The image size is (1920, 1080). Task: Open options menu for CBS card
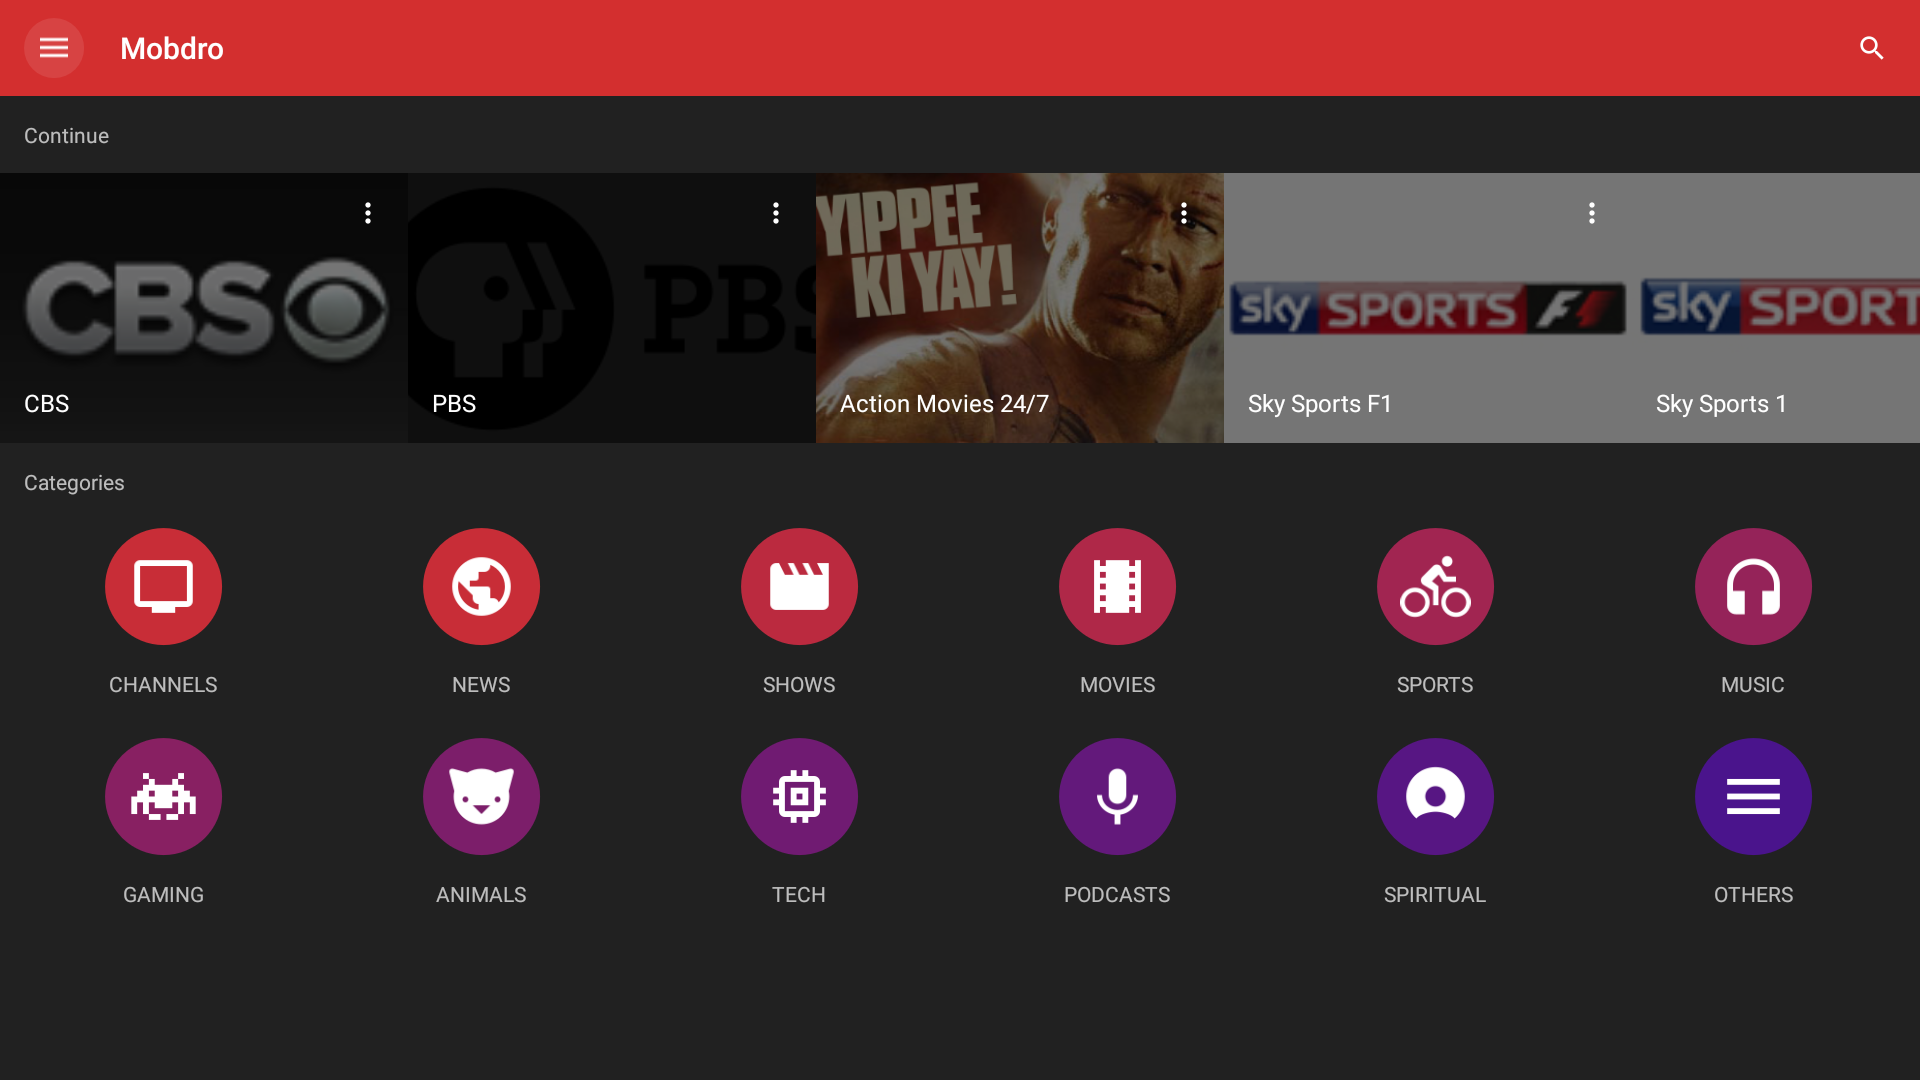[x=368, y=213]
